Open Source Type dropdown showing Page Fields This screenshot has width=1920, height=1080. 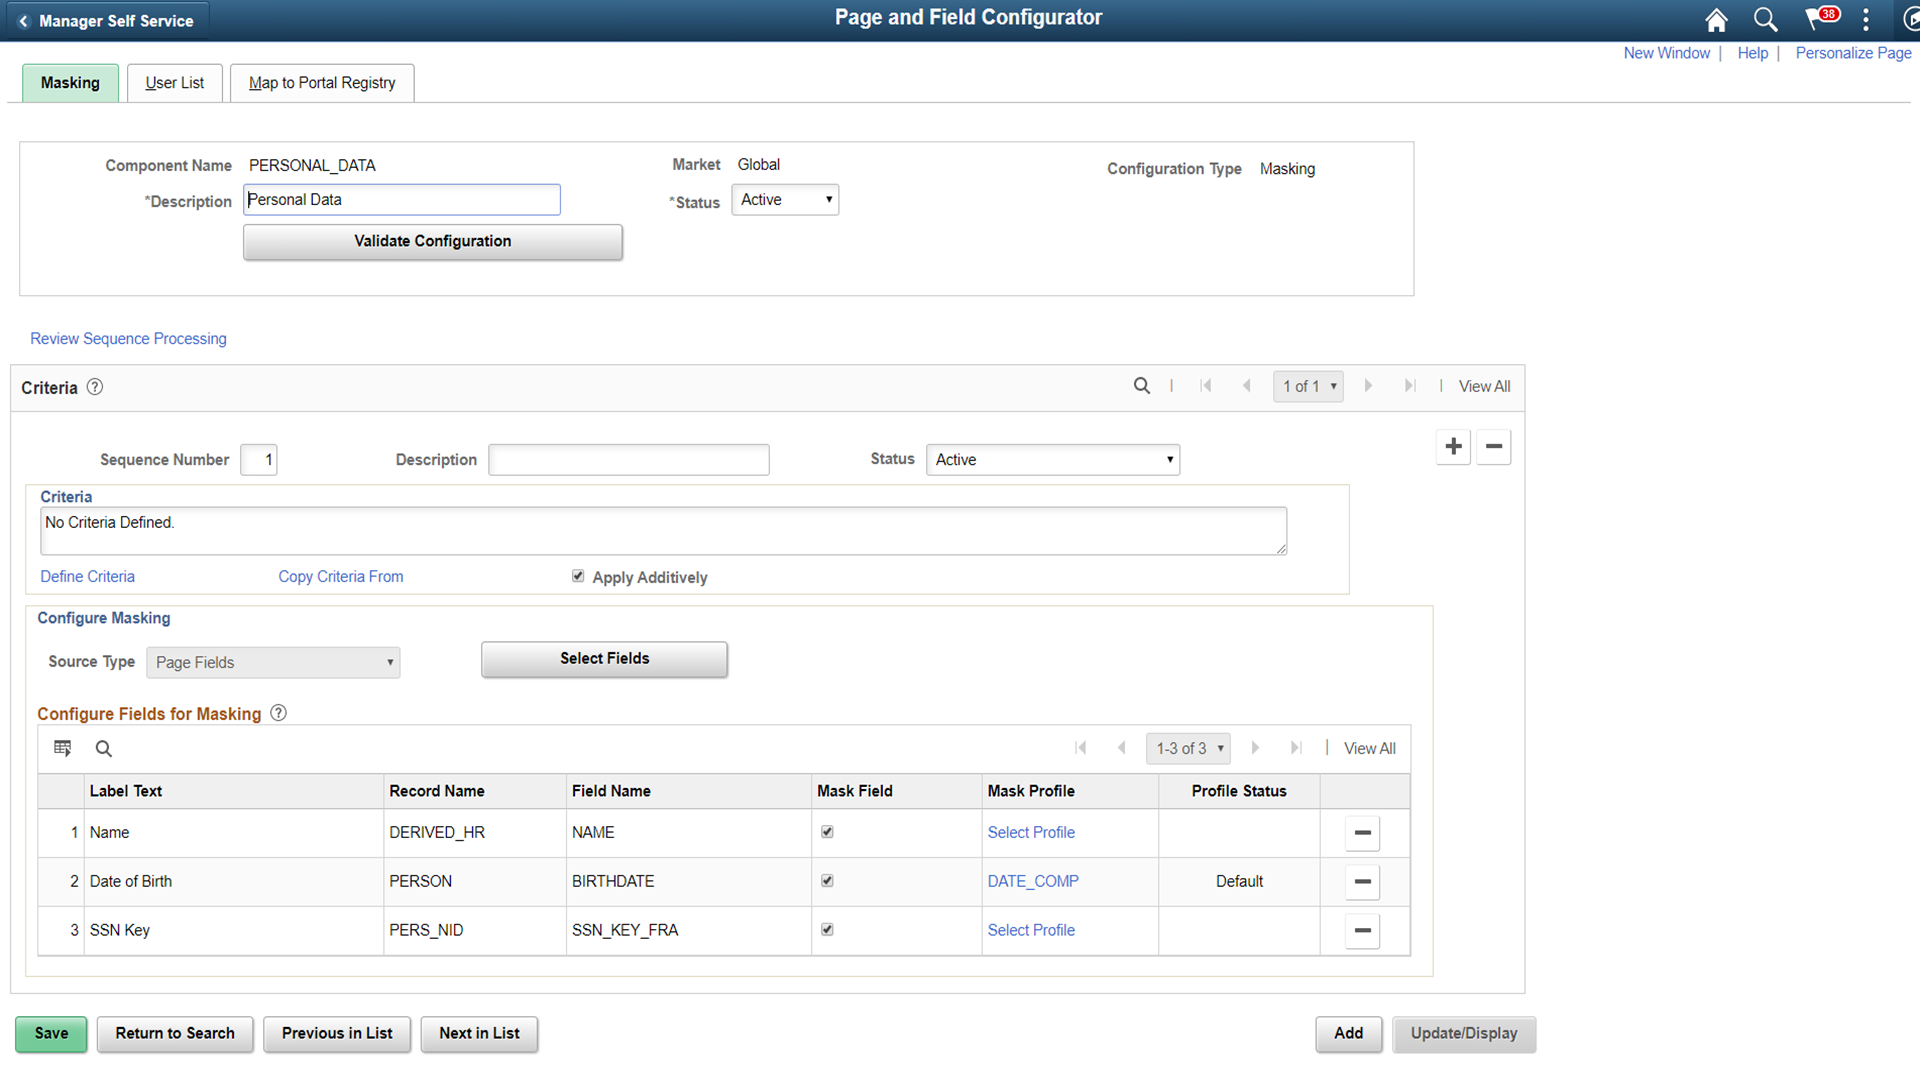[273, 663]
